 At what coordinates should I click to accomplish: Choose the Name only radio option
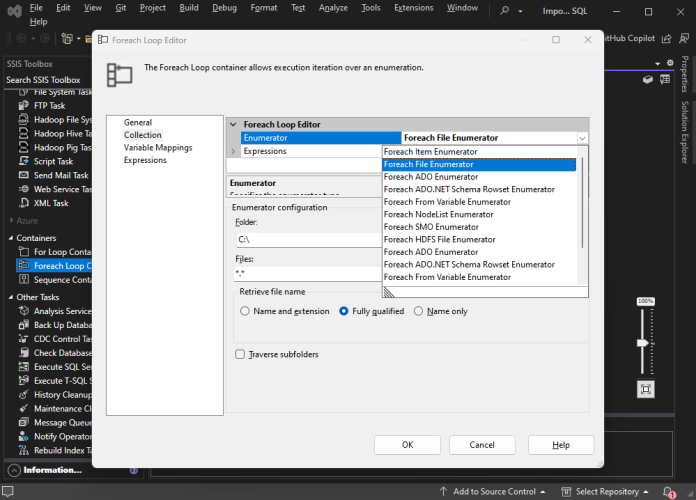coord(419,311)
